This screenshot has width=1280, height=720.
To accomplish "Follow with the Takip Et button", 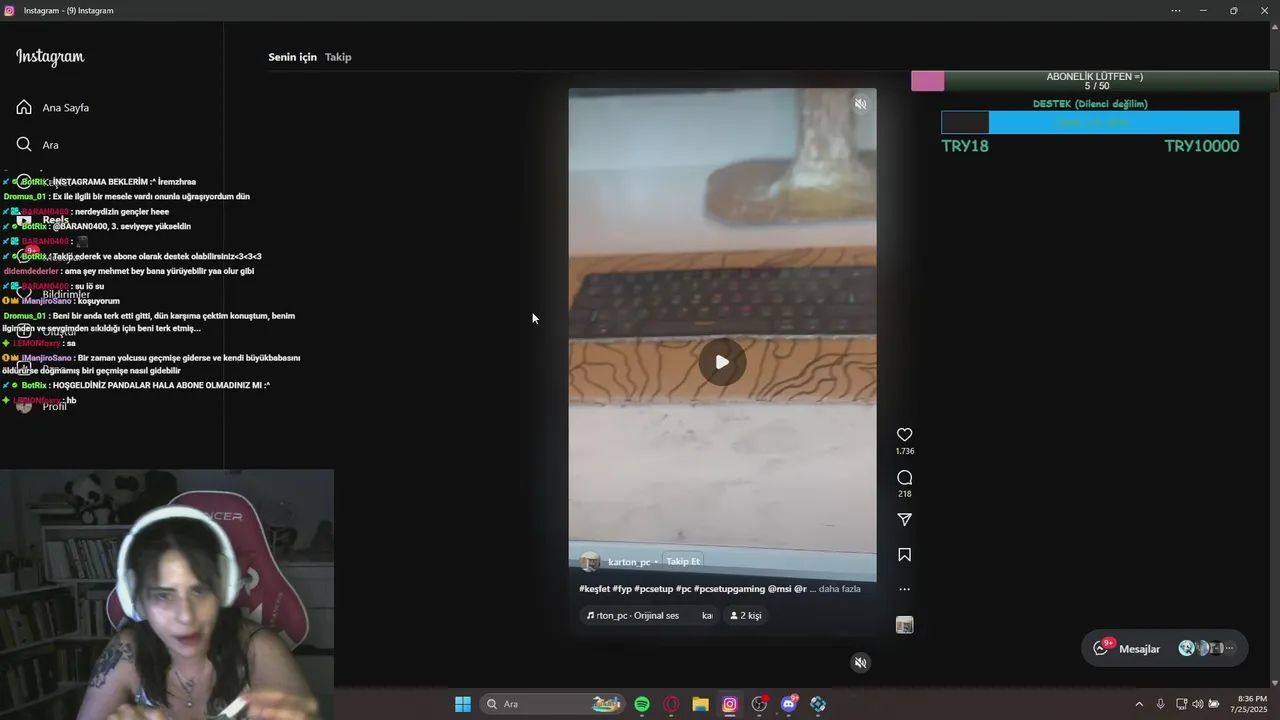I will [683, 562].
